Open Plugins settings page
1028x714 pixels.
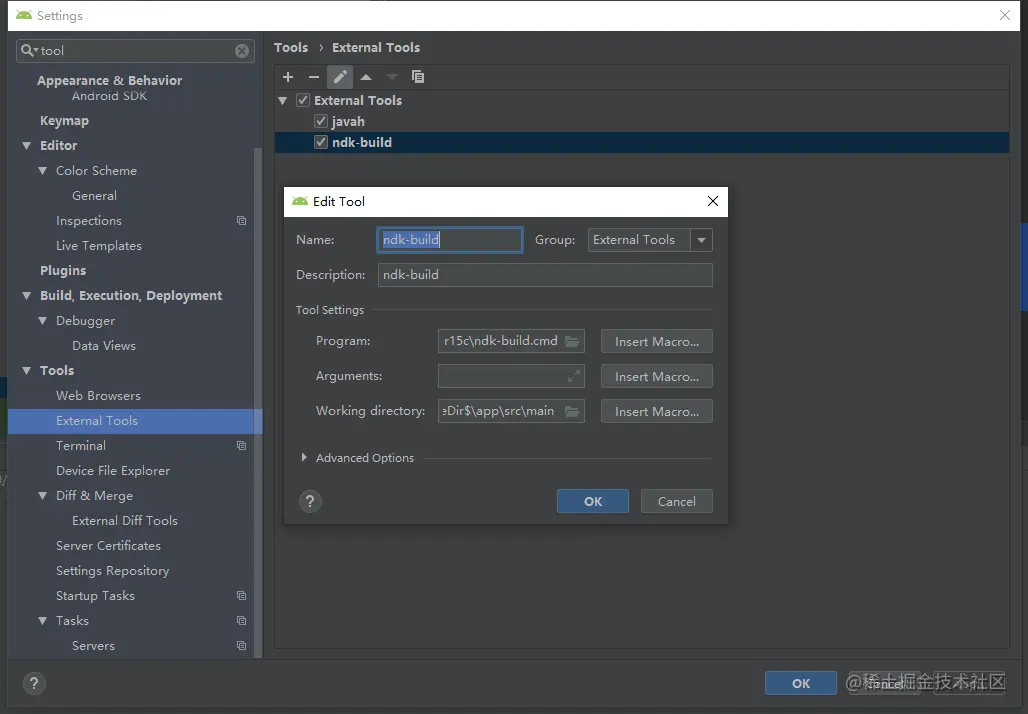[63, 271]
